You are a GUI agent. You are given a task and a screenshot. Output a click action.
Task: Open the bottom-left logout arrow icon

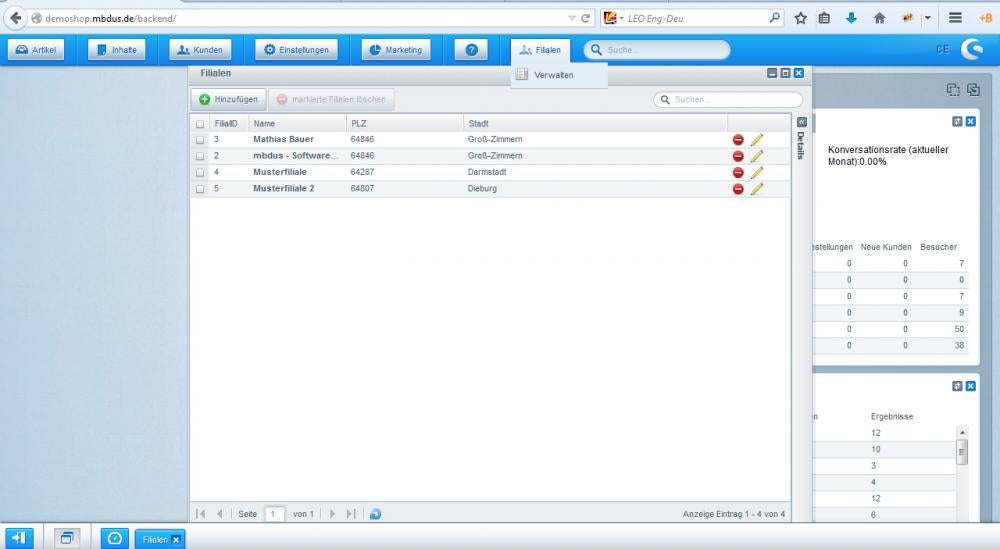pyautogui.click(x=19, y=538)
